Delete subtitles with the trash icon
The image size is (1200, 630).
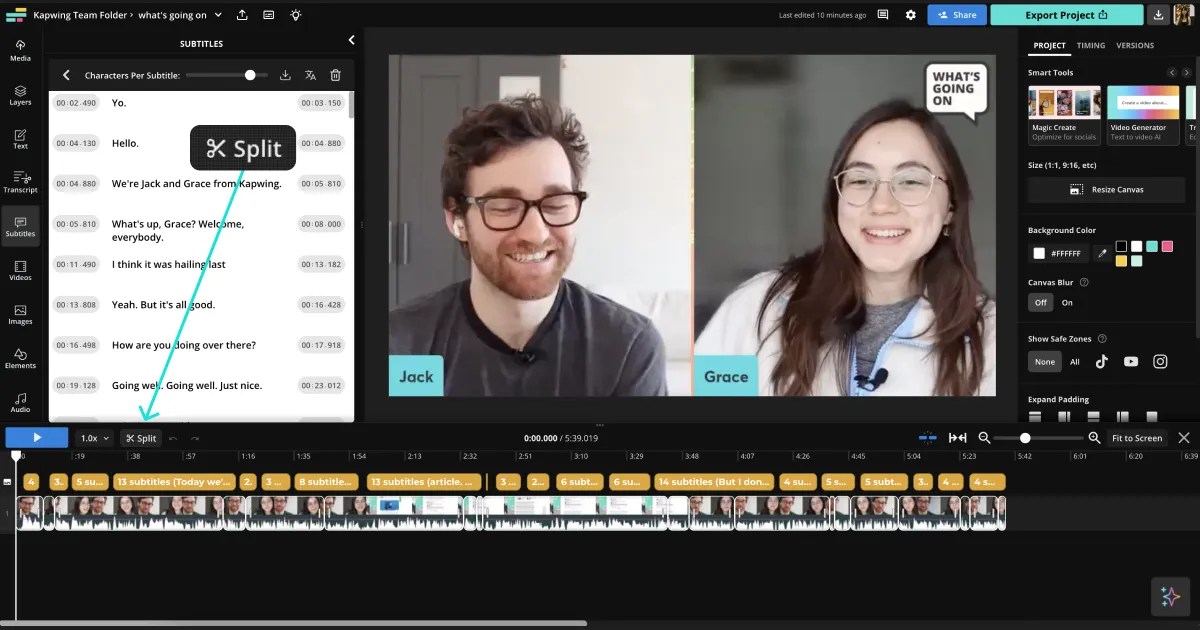pyautogui.click(x=337, y=75)
